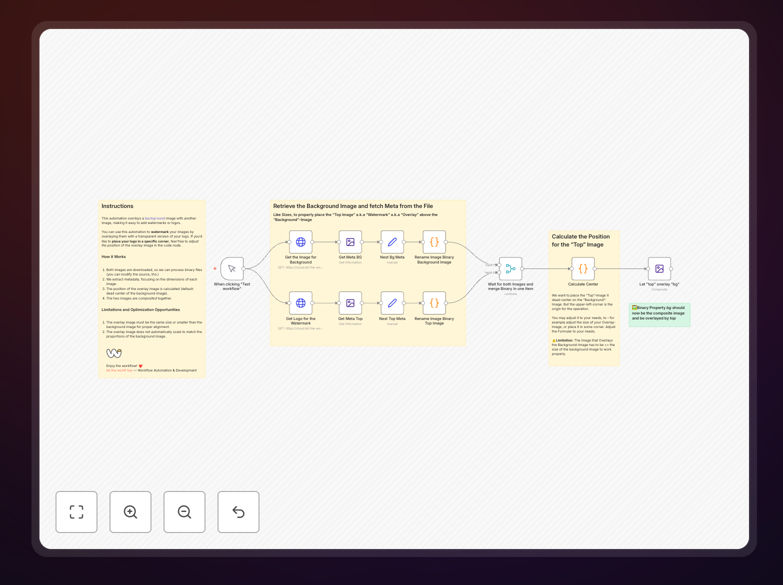Image resolution: width=783 pixels, height=585 pixels.
Task: Click the 'Retrieve the Background Image' sticky note title
Action: point(353,206)
